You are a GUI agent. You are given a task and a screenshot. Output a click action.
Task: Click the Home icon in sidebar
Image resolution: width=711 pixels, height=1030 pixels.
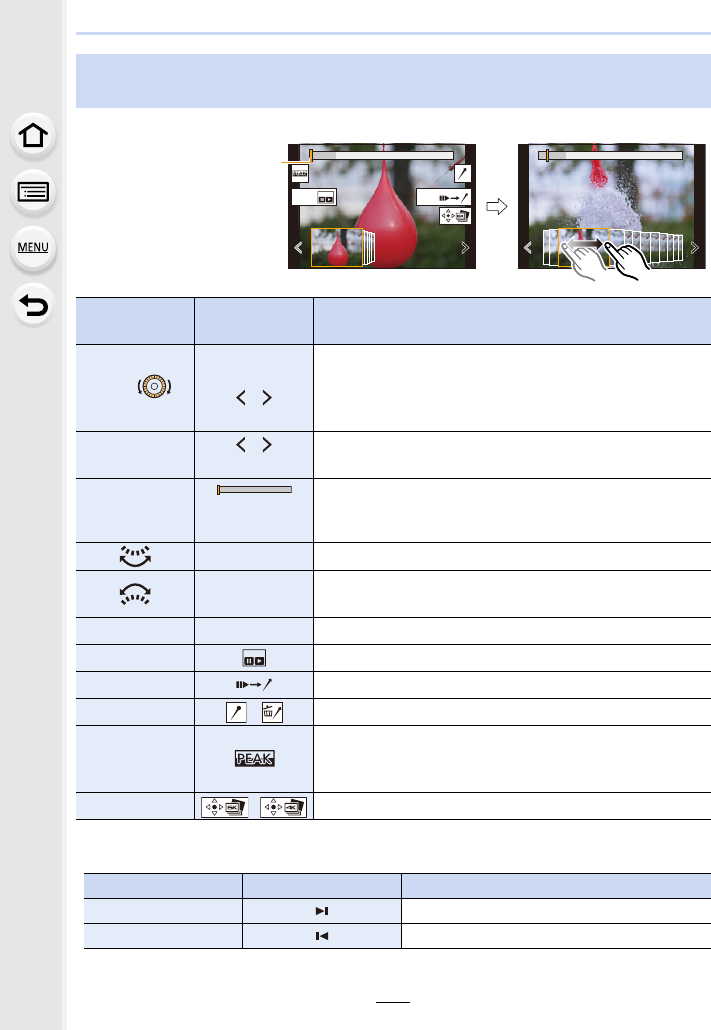tap(33, 136)
